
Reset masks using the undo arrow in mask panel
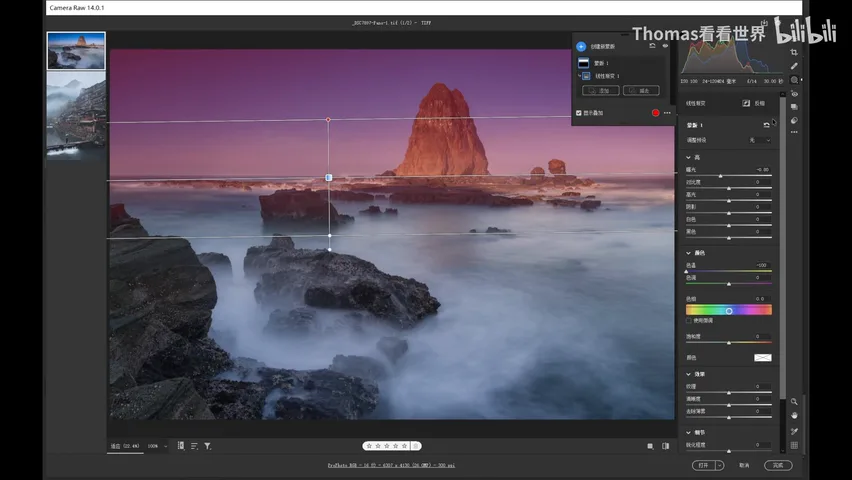tap(653, 46)
